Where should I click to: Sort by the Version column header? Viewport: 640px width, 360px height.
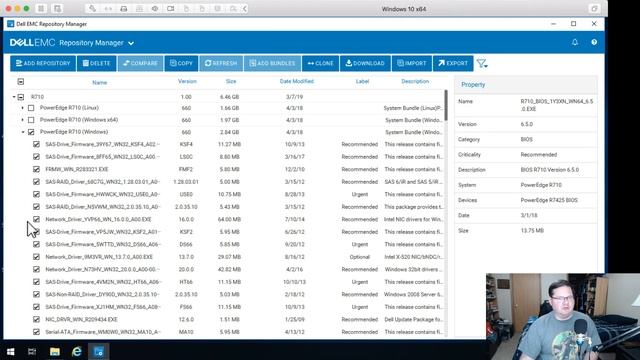click(x=187, y=81)
